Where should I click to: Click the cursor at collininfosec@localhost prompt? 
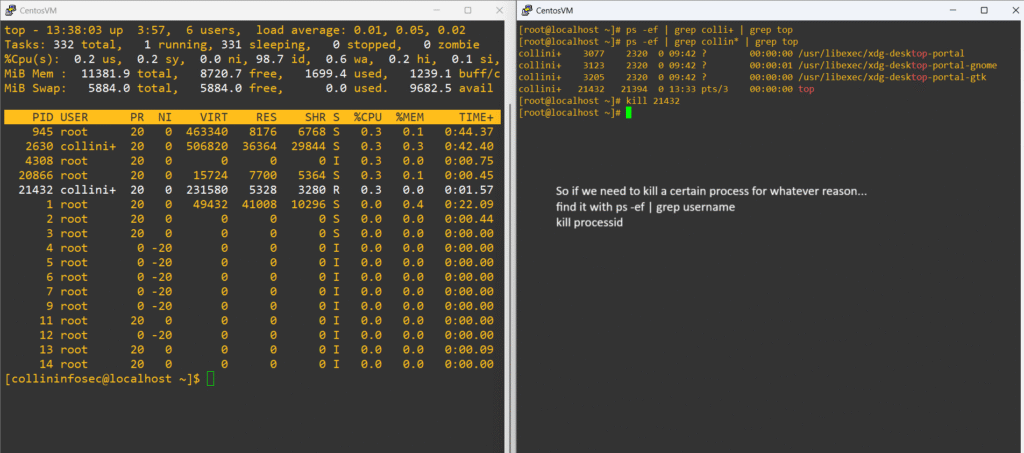tap(211, 379)
